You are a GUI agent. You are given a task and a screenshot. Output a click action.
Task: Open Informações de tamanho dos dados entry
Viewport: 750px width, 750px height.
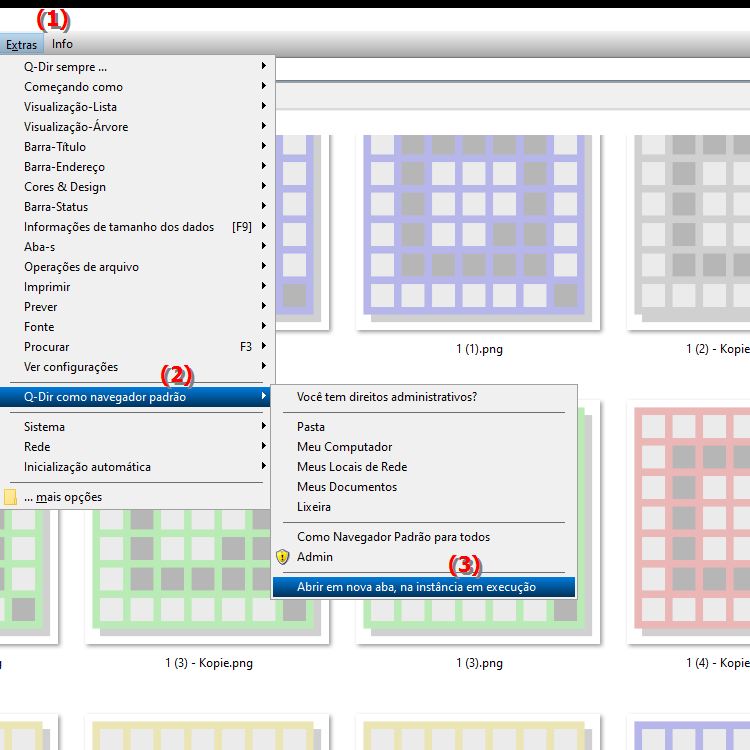pyautogui.click(x=137, y=227)
